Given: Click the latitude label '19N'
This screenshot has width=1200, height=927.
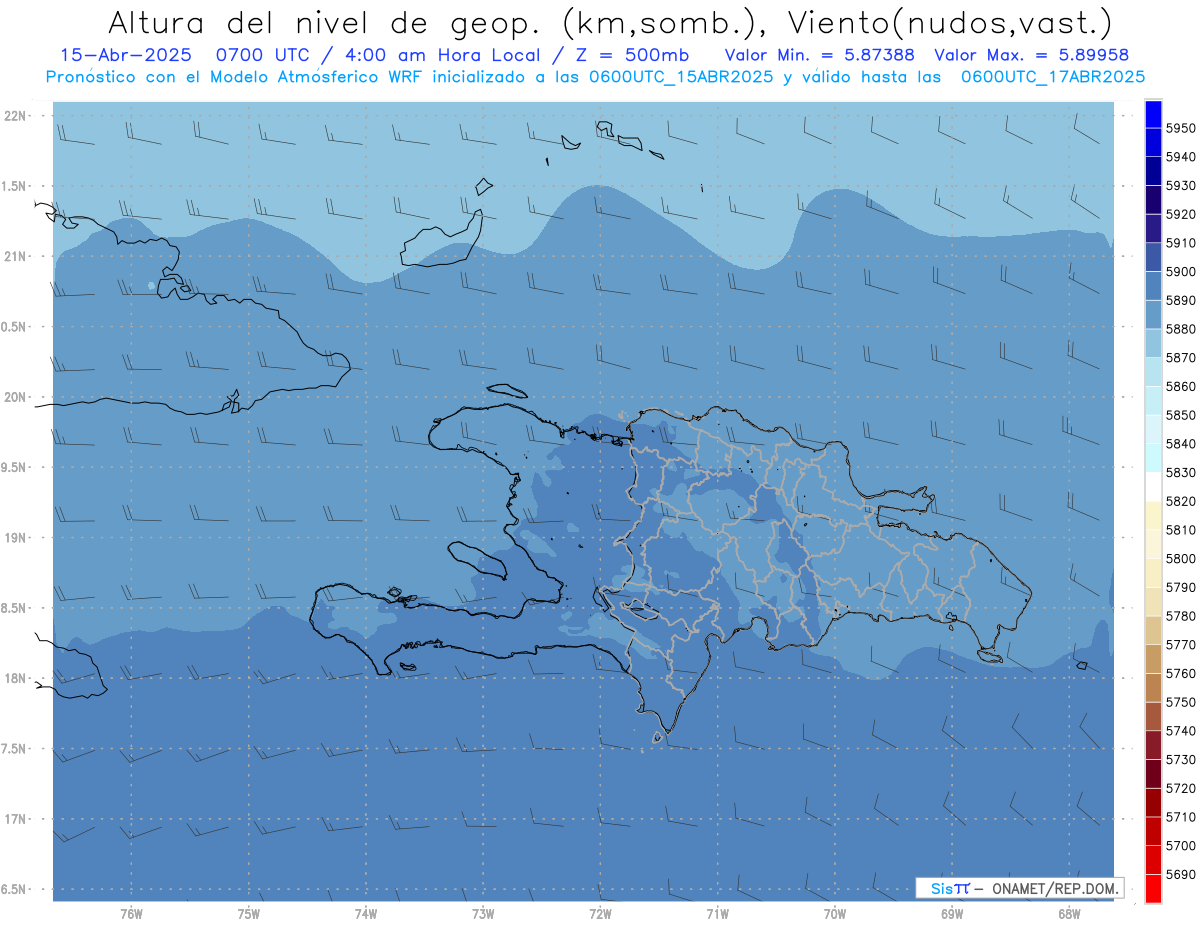Looking at the screenshot, I should point(15,538).
